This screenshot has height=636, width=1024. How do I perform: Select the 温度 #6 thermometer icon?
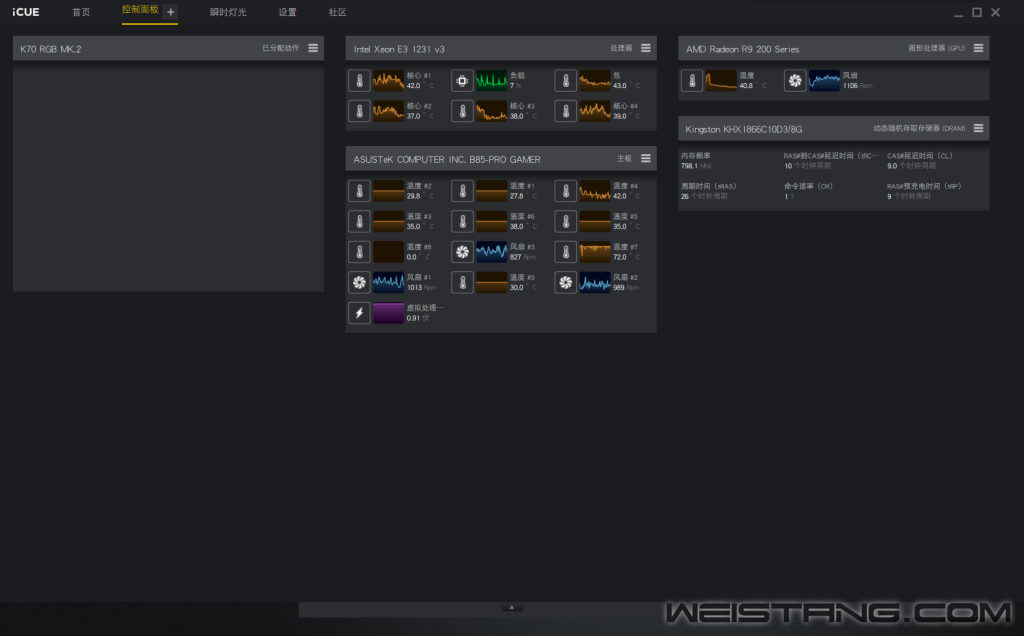click(462, 221)
